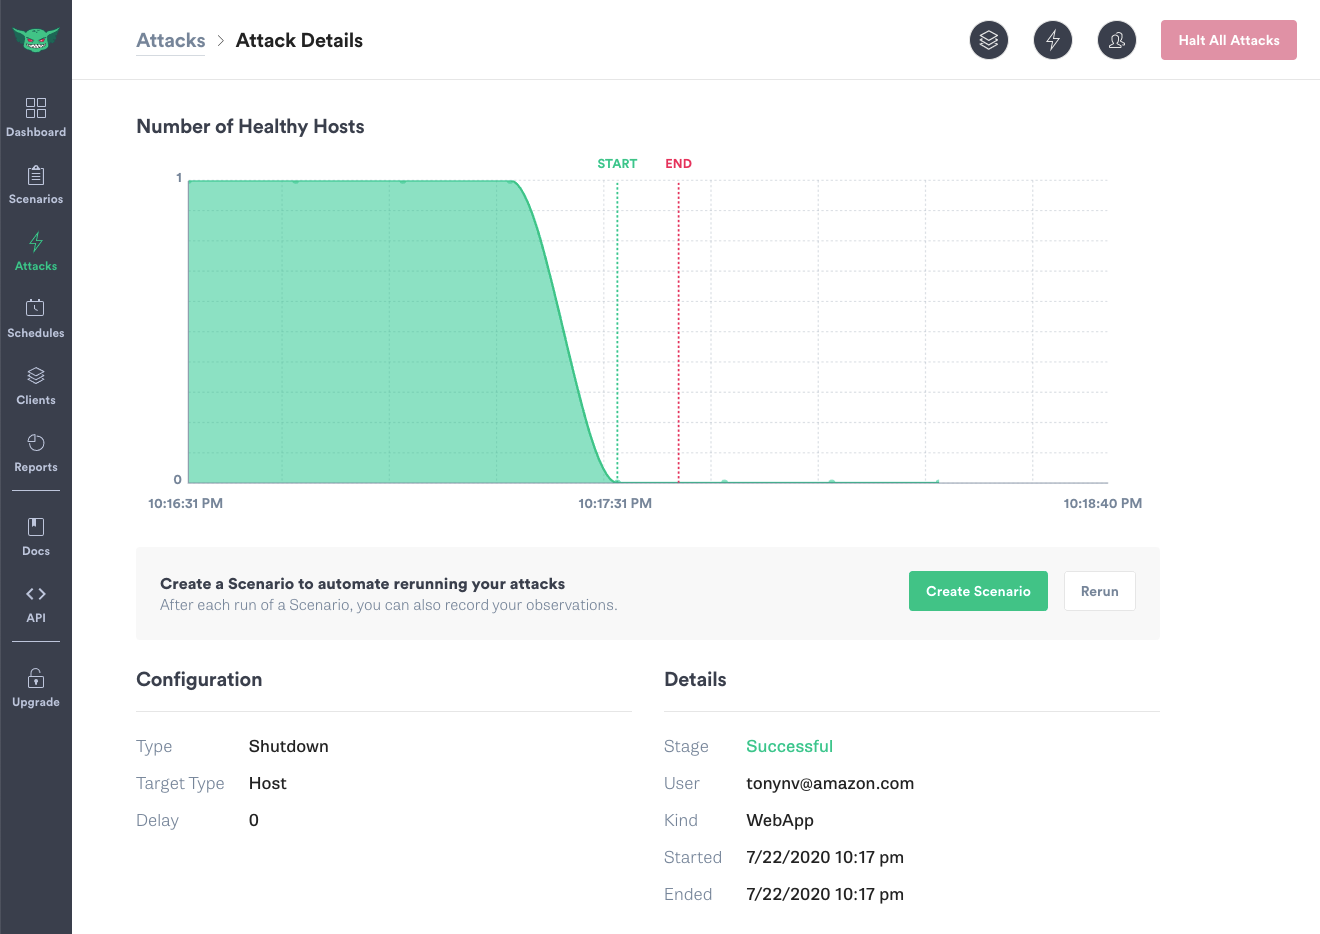1320x934 pixels.
Task: Open the Reports pie chart icon
Action: (36, 442)
